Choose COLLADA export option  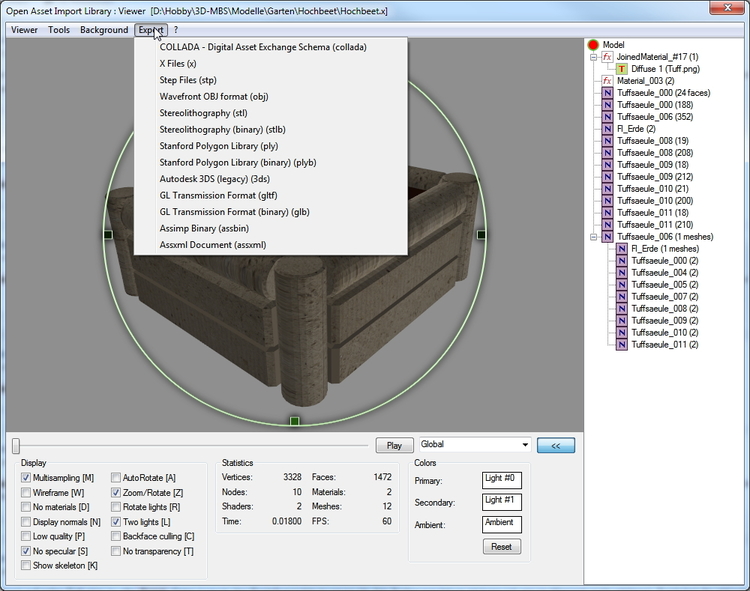pos(271,47)
